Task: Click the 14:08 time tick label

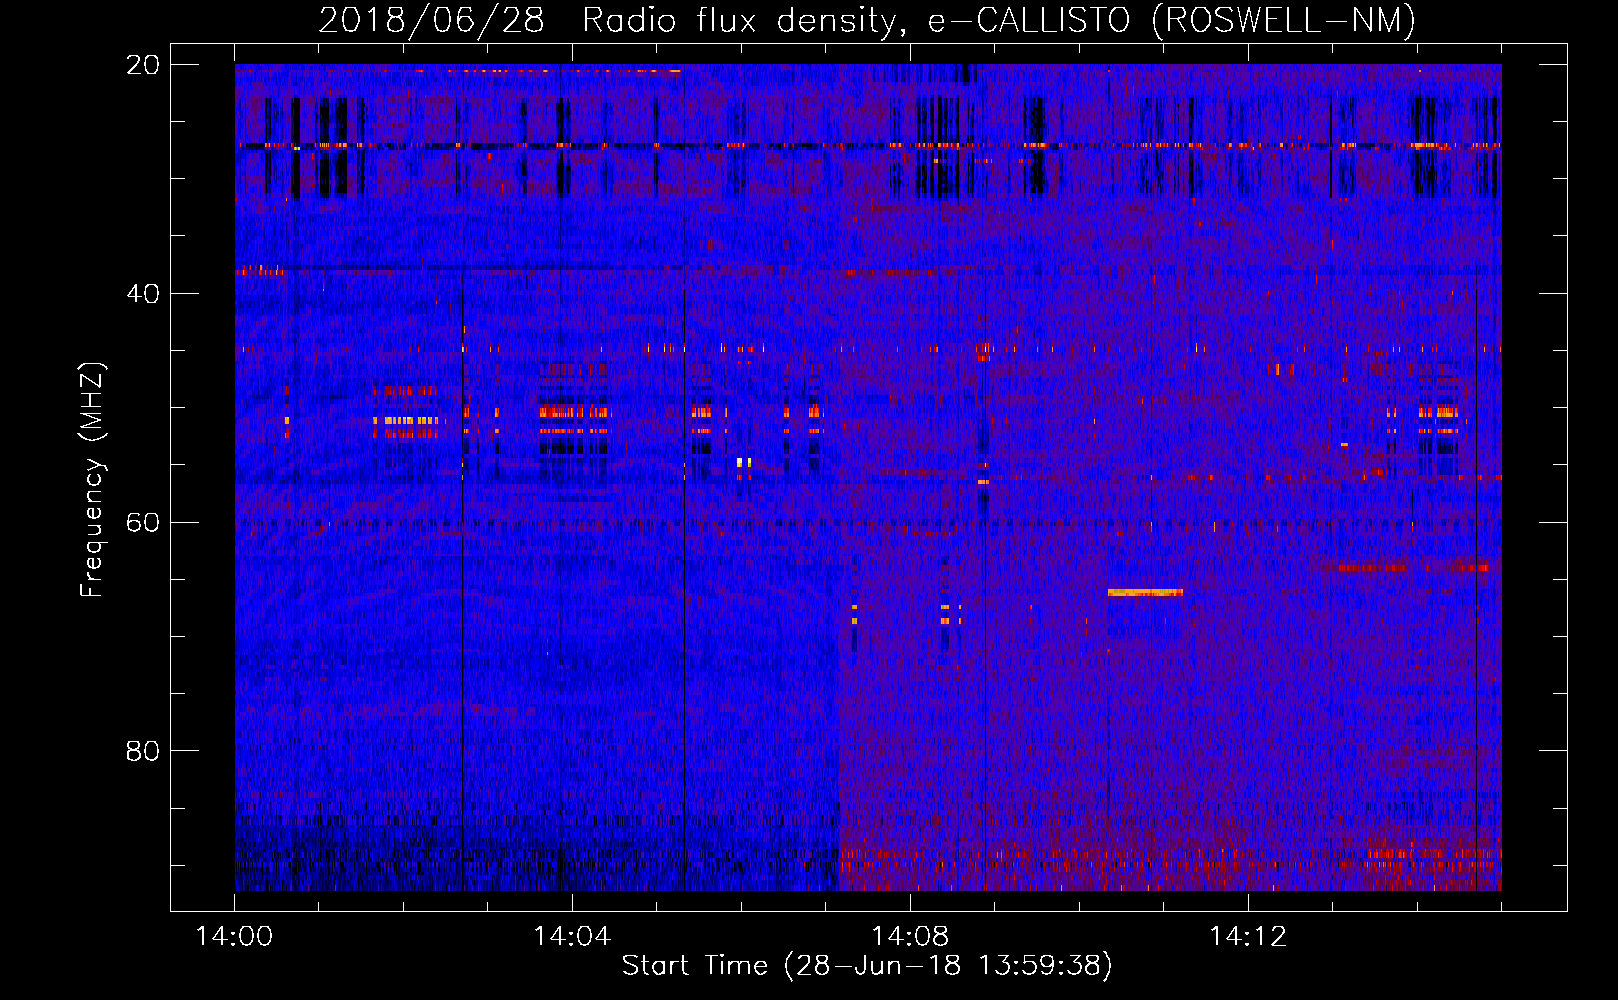Action: point(910,937)
